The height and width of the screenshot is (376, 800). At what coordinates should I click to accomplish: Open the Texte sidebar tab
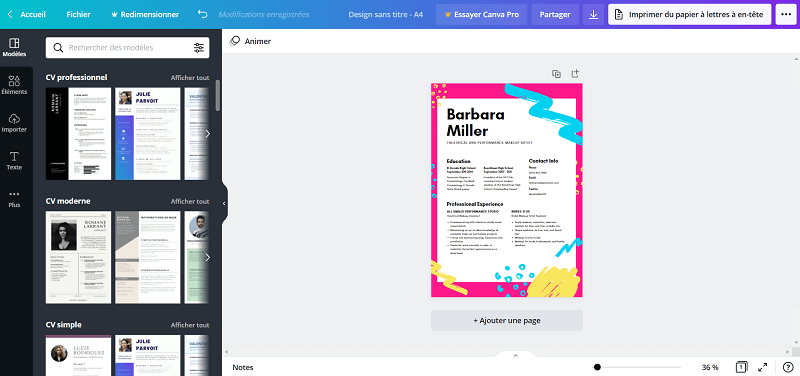(x=14, y=161)
